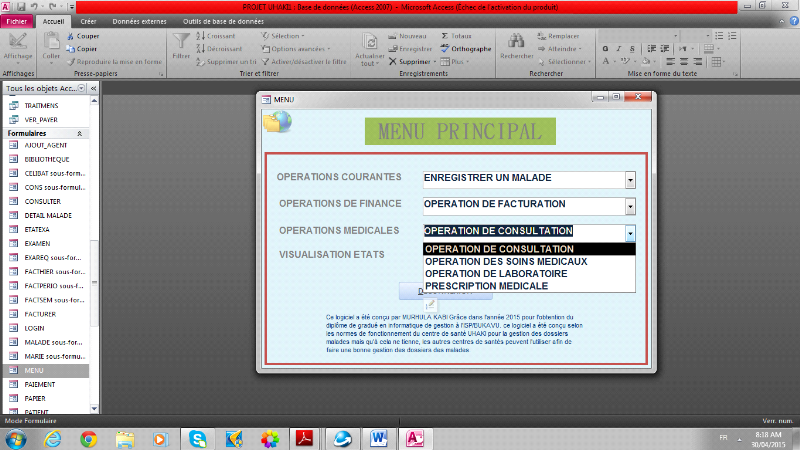The image size is (800, 450).
Task: Open Atteindre dropdown
Action: tap(560, 49)
